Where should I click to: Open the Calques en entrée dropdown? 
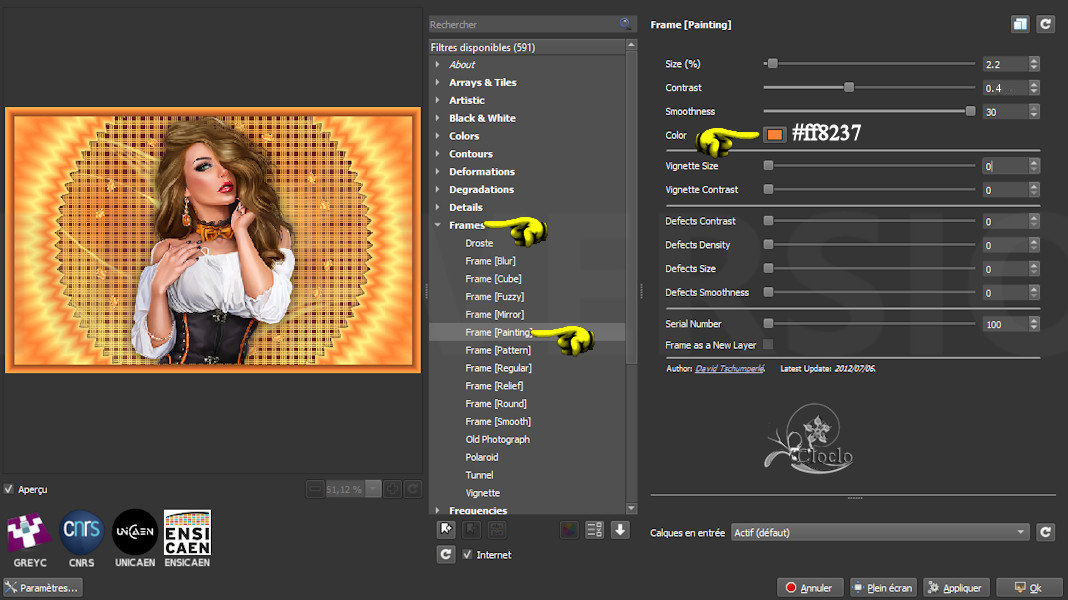(880, 533)
